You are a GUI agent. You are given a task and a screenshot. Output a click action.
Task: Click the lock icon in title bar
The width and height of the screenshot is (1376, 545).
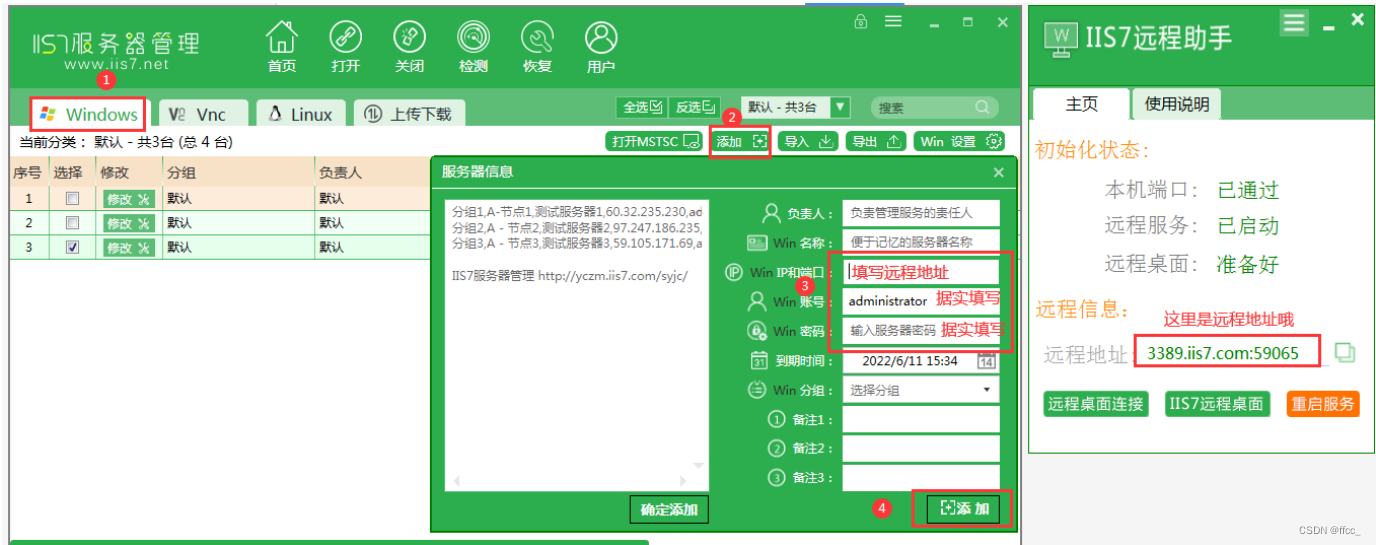[861, 21]
